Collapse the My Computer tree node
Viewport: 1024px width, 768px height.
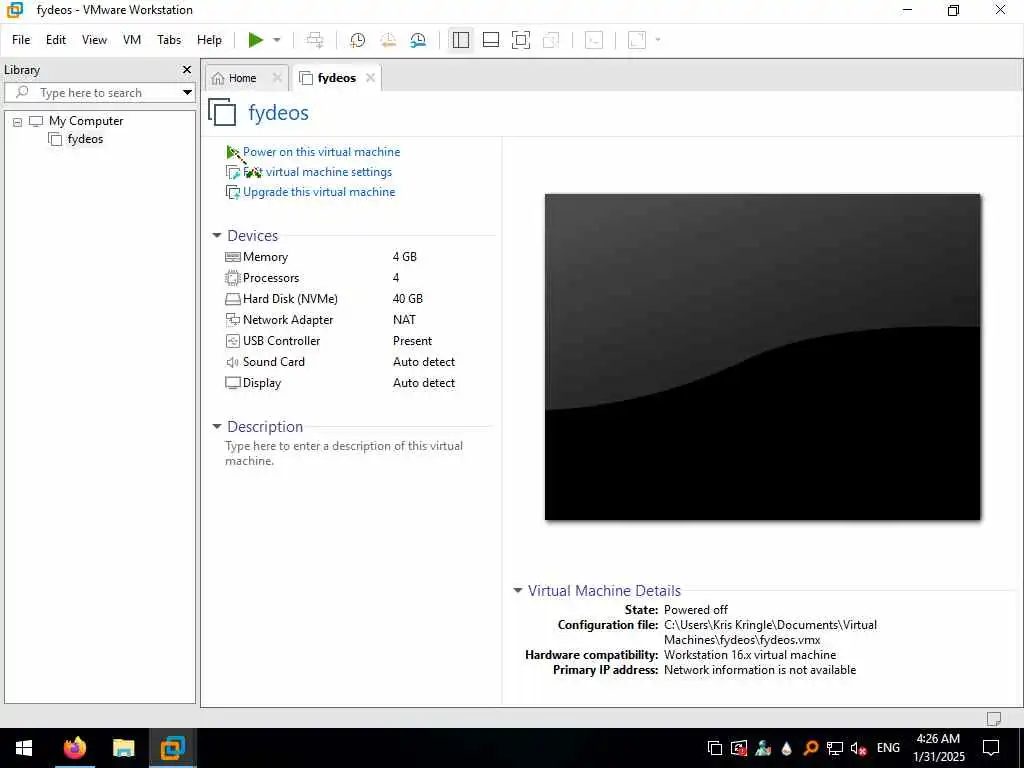coord(18,121)
